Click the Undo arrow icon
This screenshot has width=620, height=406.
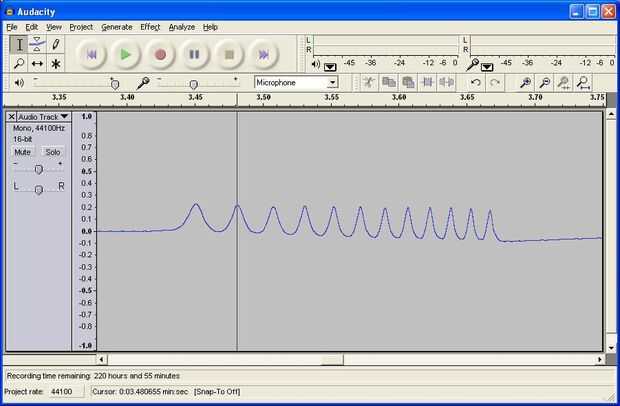476,83
